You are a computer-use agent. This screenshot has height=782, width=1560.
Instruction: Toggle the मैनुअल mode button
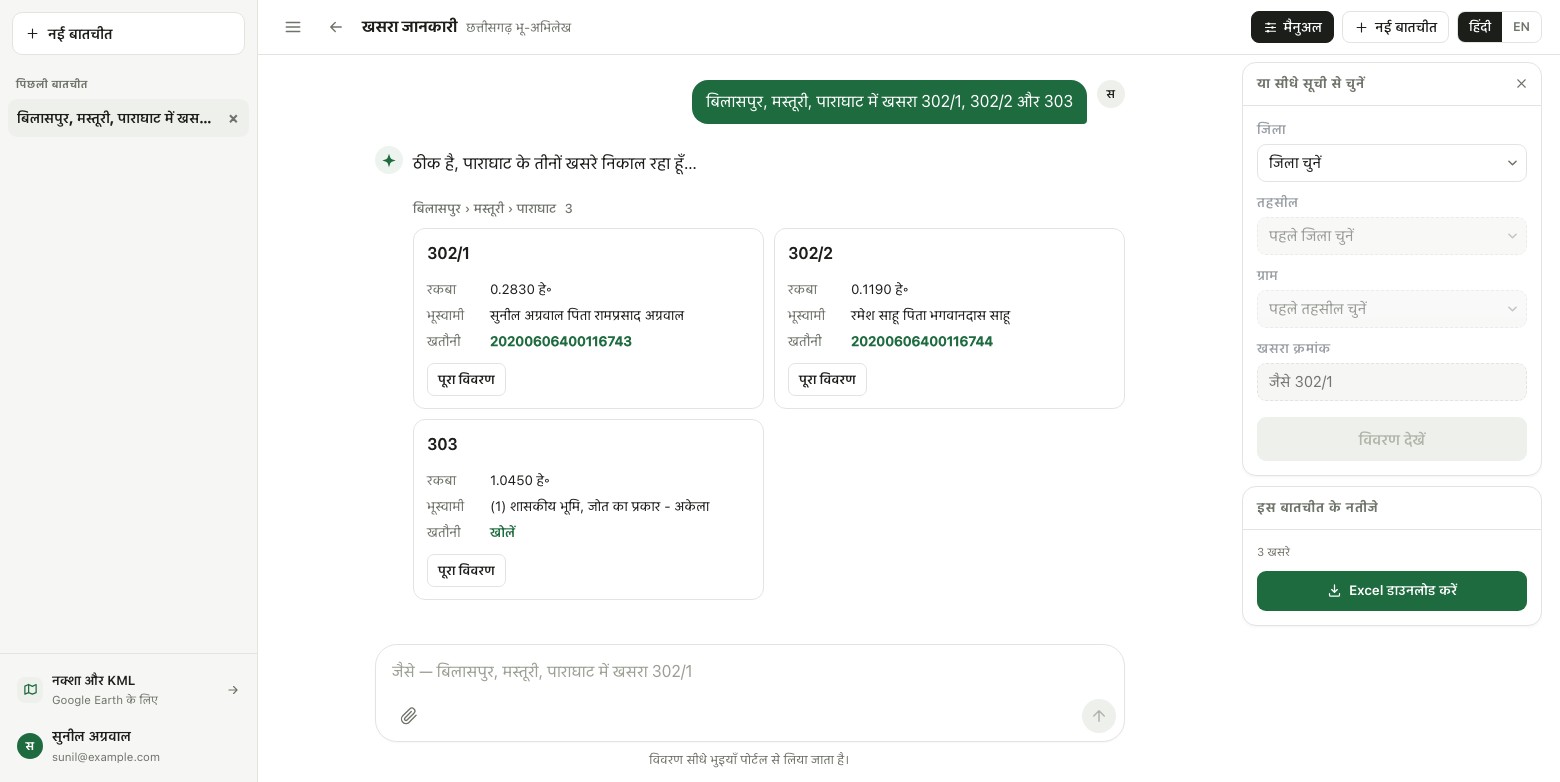coord(1292,27)
